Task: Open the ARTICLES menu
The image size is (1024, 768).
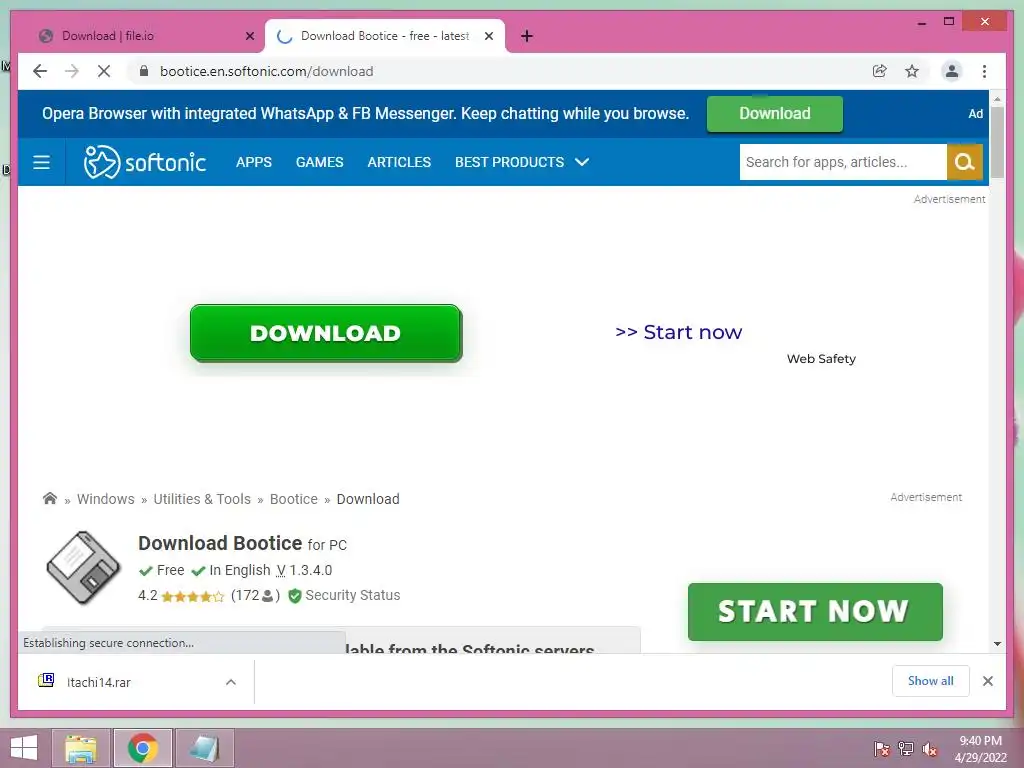Action: click(x=399, y=162)
